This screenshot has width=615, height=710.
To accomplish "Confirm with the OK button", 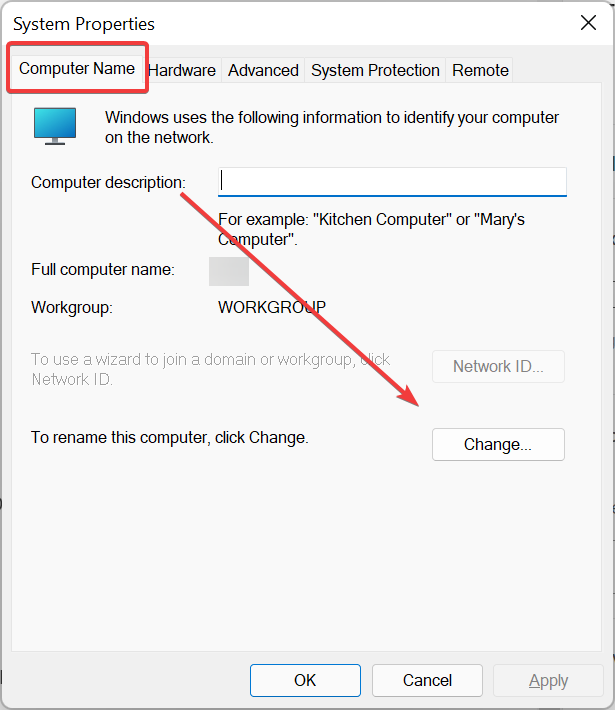I will coord(305,680).
